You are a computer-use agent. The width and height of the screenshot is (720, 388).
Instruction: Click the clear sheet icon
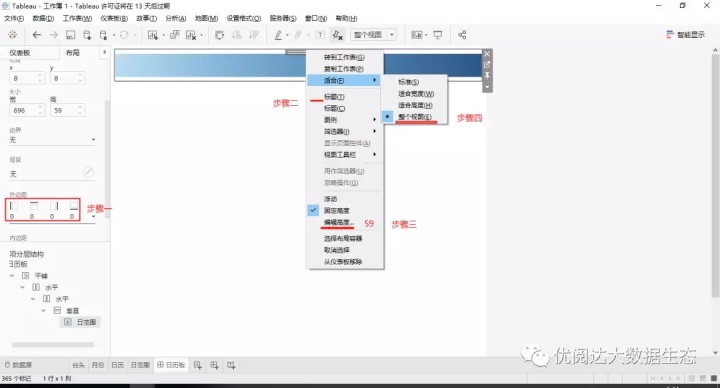click(x=191, y=35)
